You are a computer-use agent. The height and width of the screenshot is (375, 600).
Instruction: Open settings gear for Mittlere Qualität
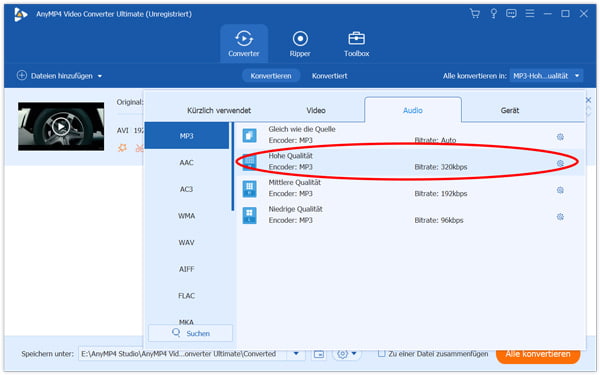[560, 190]
